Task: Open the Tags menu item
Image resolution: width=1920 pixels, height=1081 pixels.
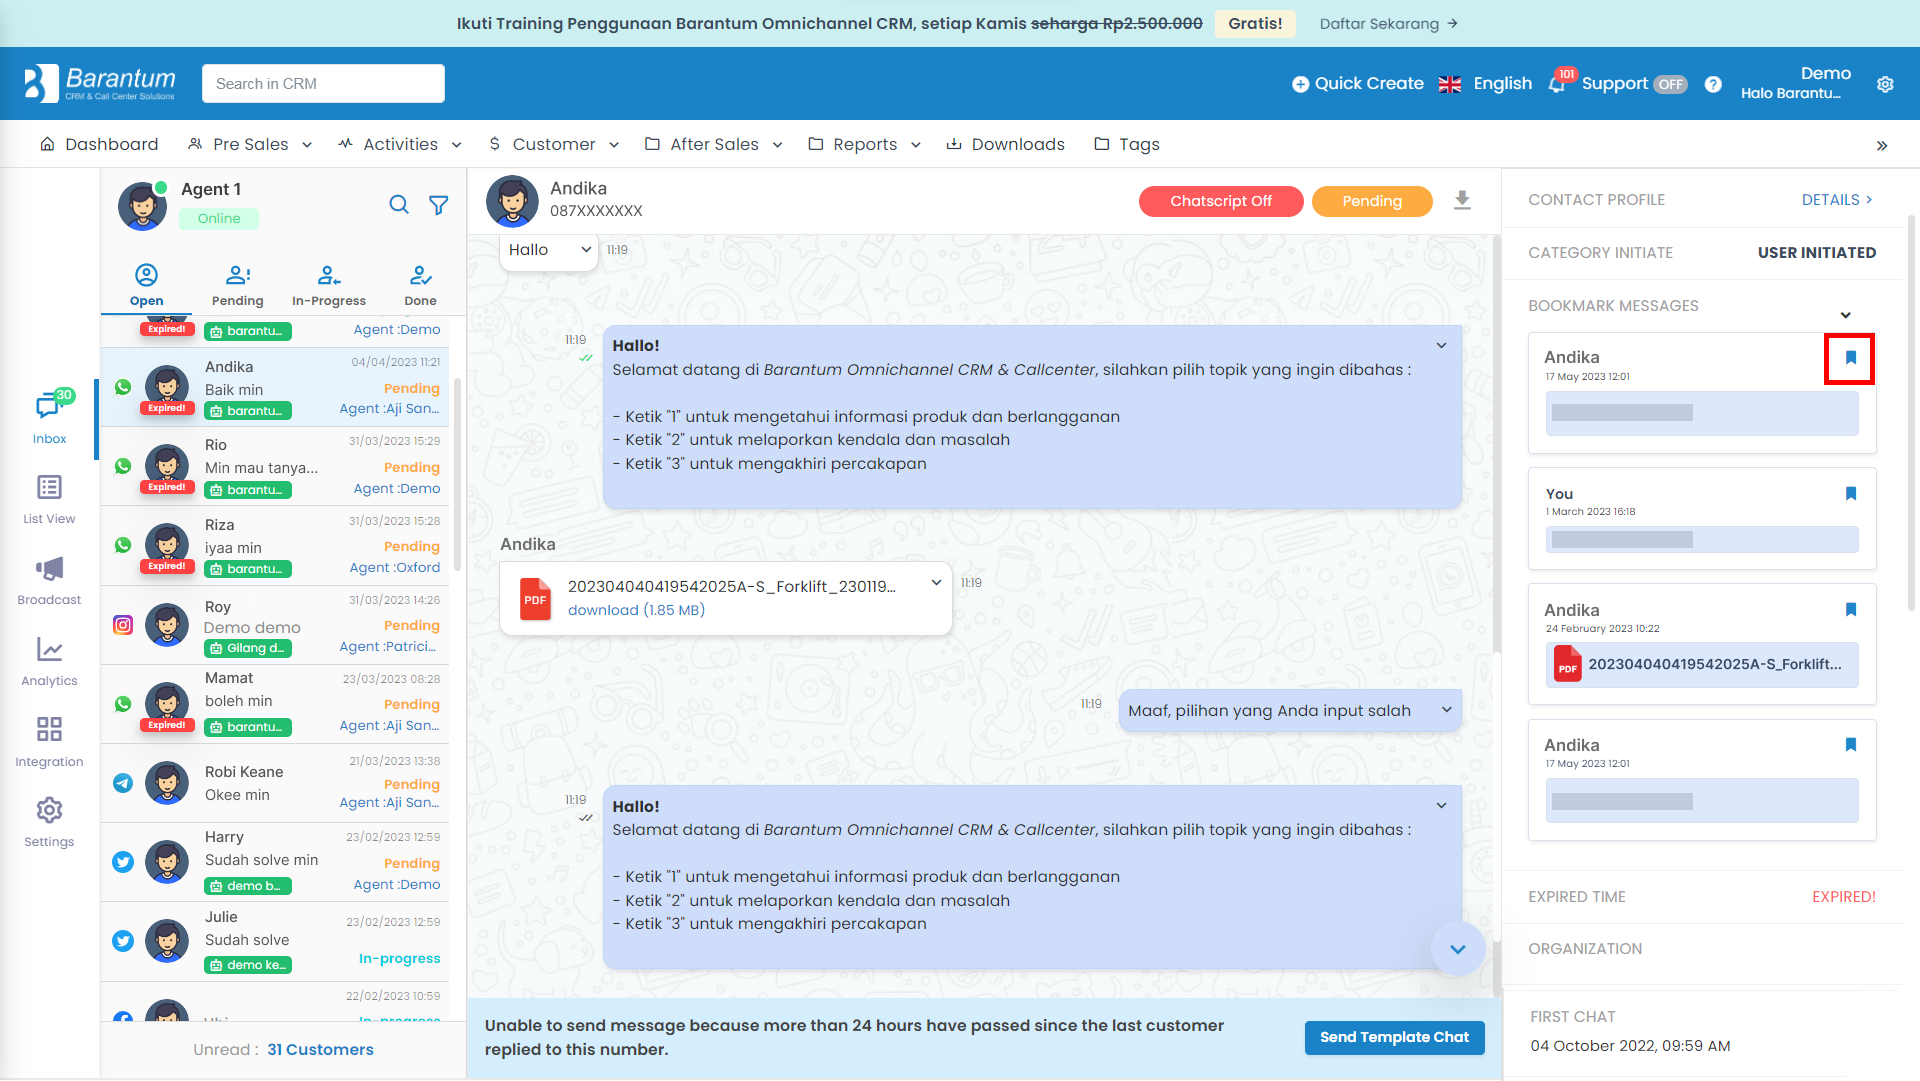Action: [x=1126, y=145]
